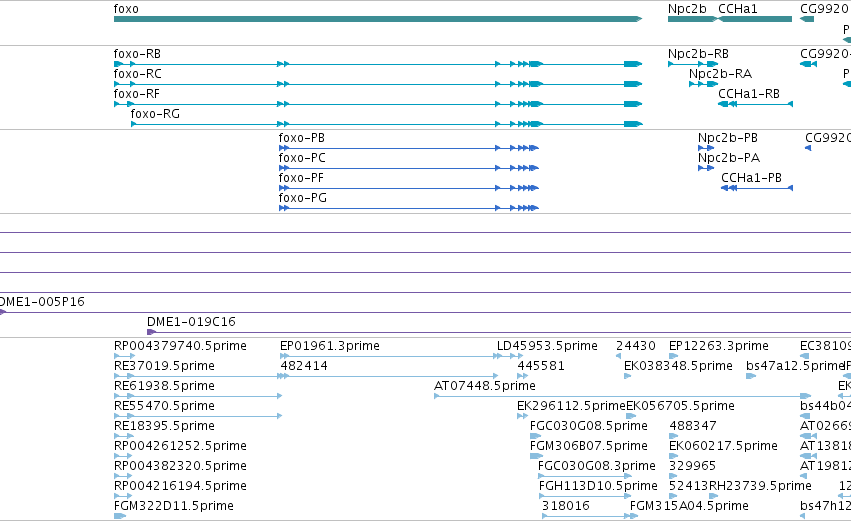Click the RP004382320.5prime EST label
Screen dimensions: 851x521
coord(180,466)
